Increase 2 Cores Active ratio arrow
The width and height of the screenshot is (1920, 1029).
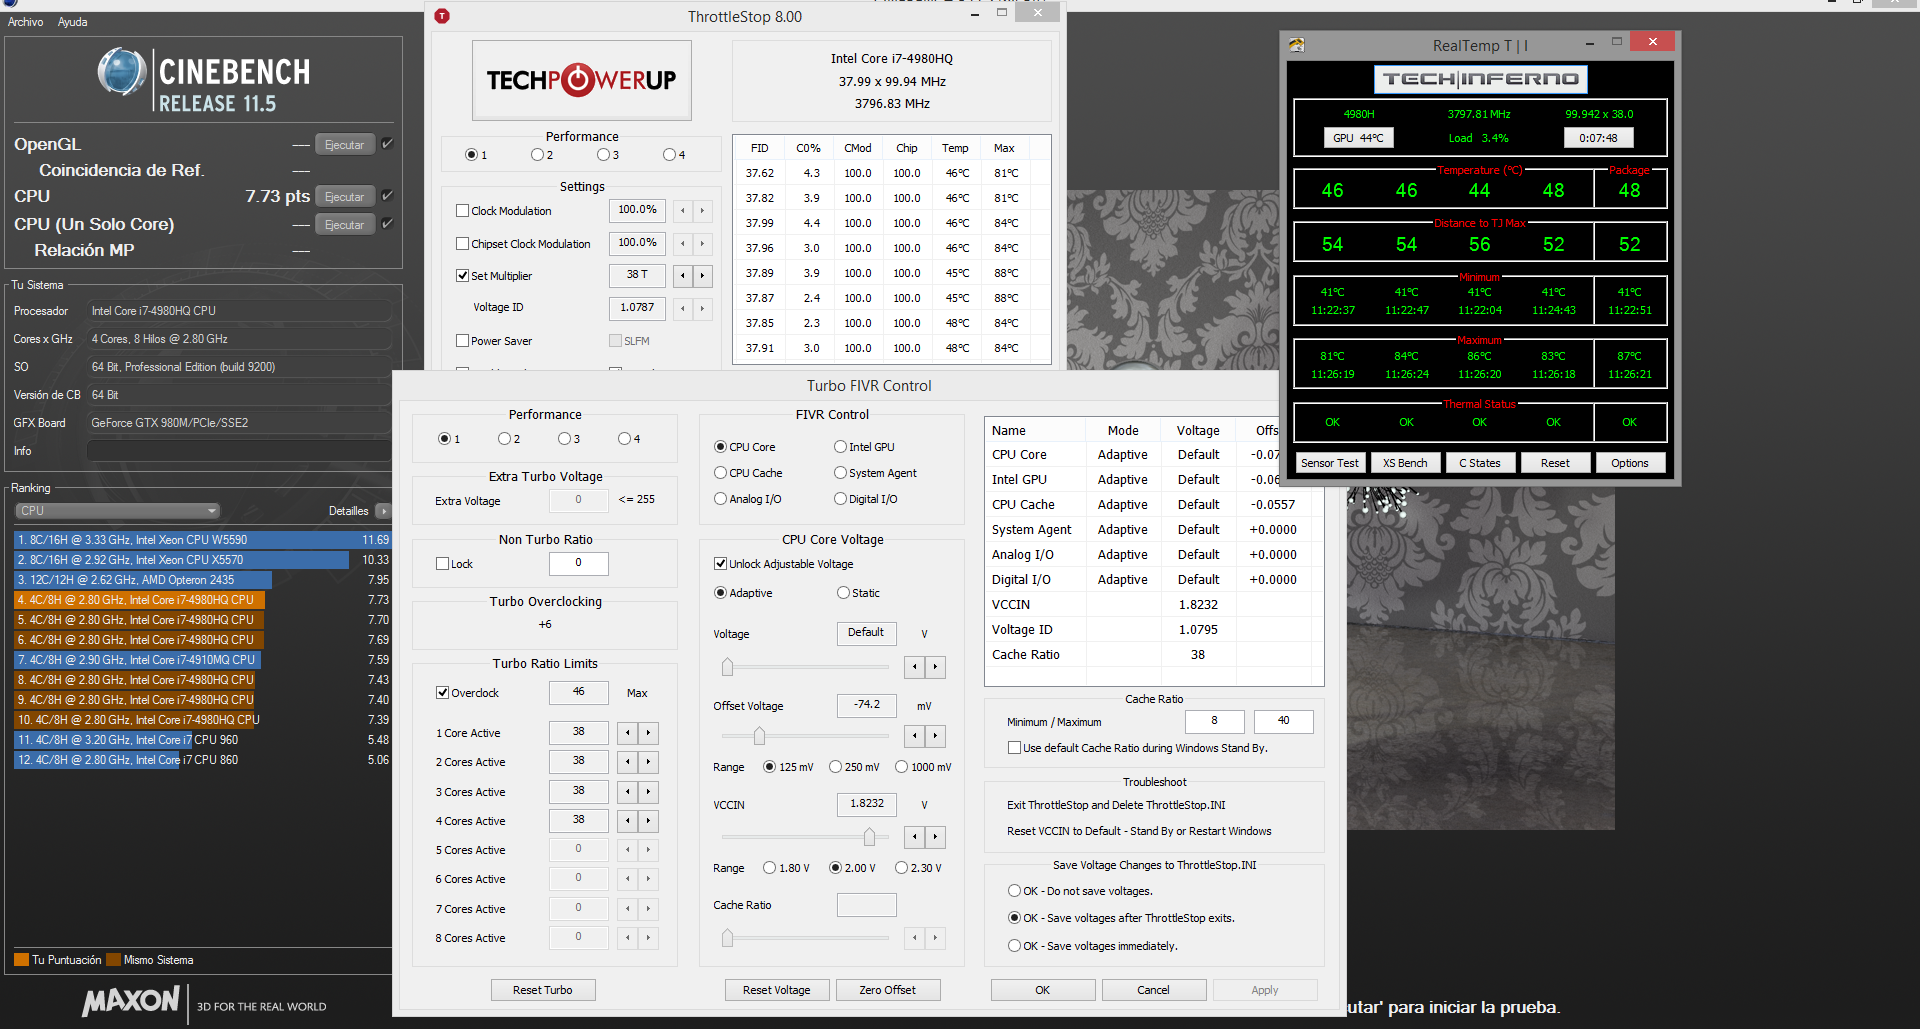pos(648,762)
